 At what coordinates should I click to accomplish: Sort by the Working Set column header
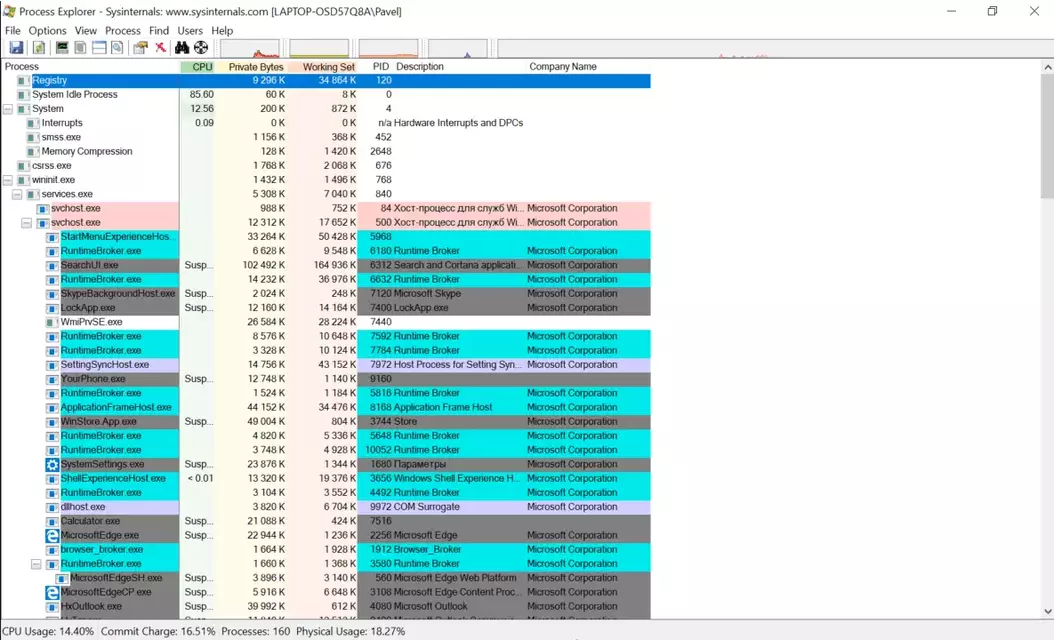323,67
